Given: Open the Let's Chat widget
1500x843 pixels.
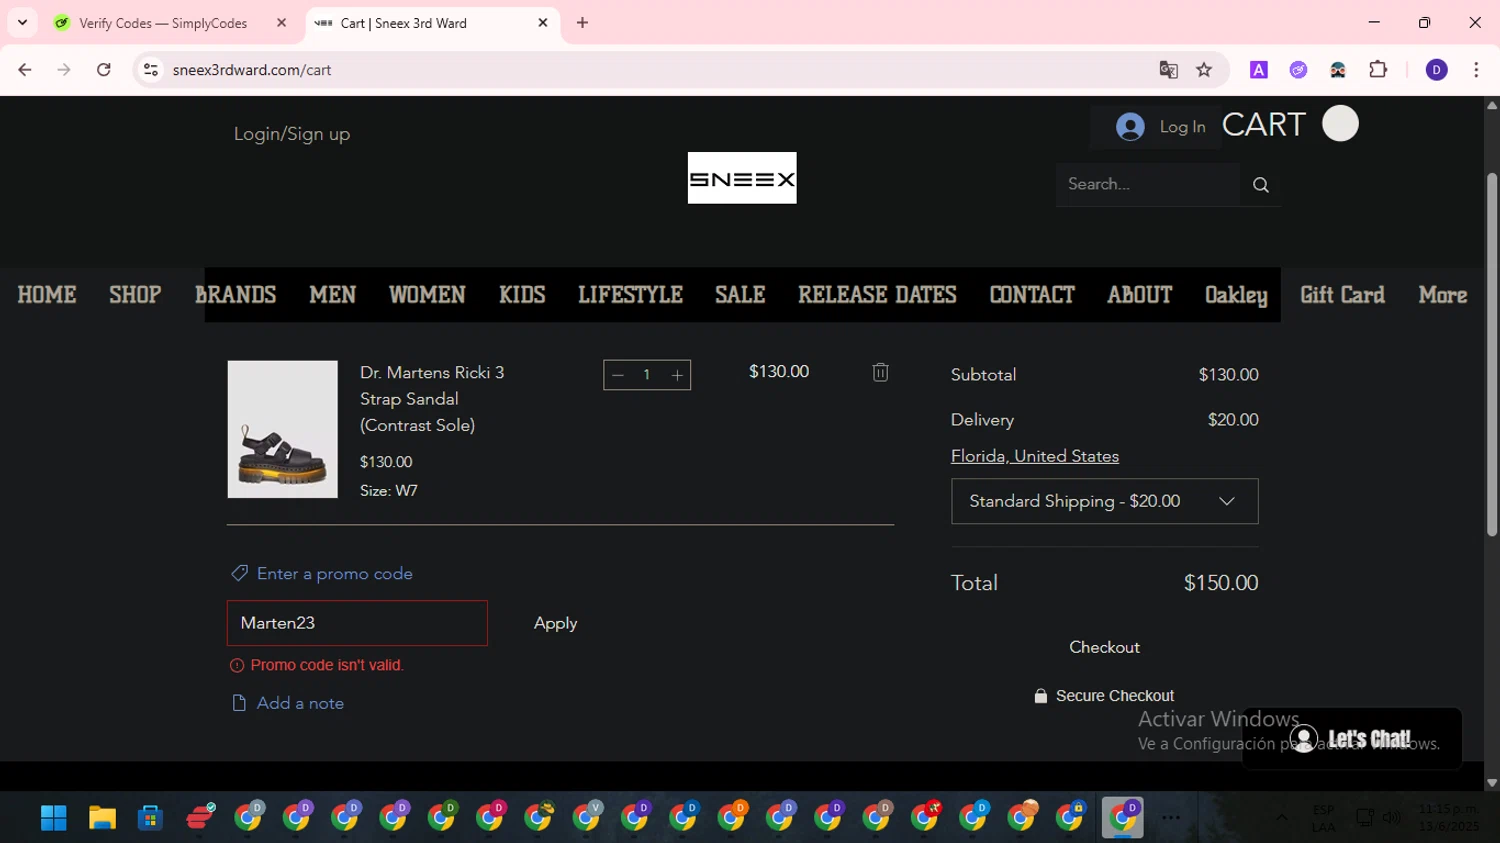Looking at the screenshot, I should pyautogui.click(x=1352, y=739).
